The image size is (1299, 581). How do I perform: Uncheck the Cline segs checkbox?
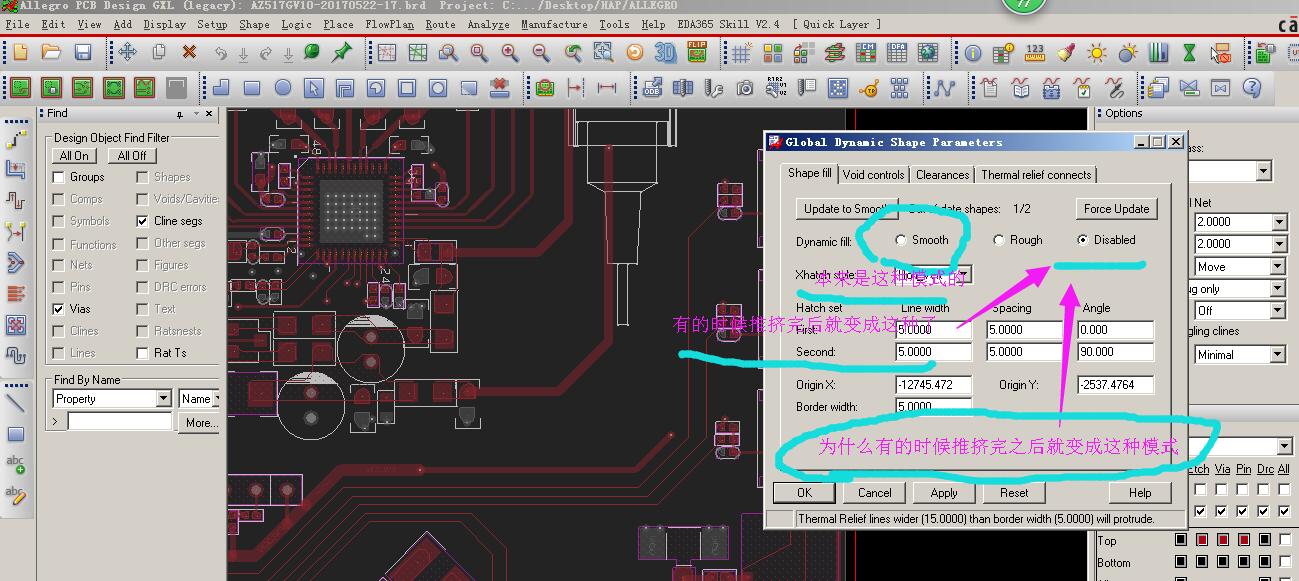[143, 221]
